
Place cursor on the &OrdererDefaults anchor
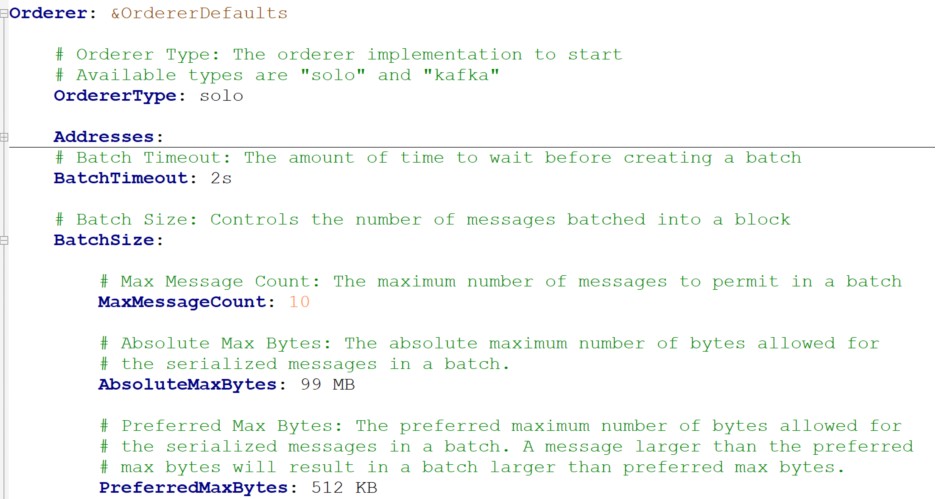[x=199, y=13]
